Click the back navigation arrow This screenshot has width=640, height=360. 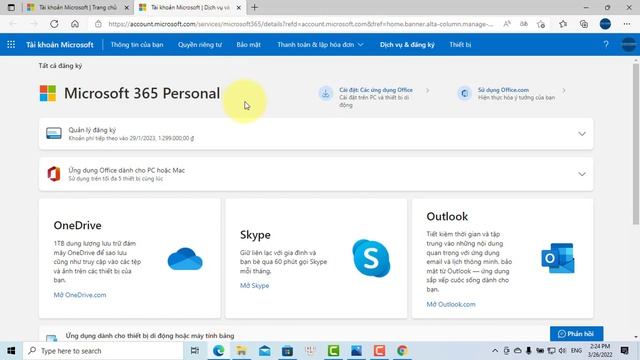tap(13, 24)
